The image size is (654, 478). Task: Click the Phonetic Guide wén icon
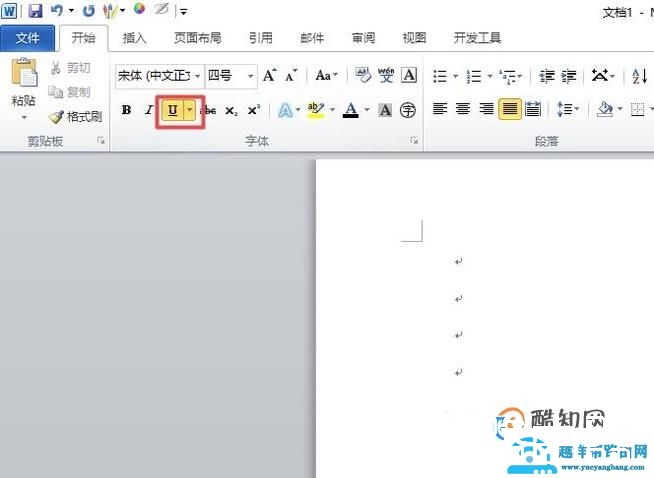click(386, 75)
